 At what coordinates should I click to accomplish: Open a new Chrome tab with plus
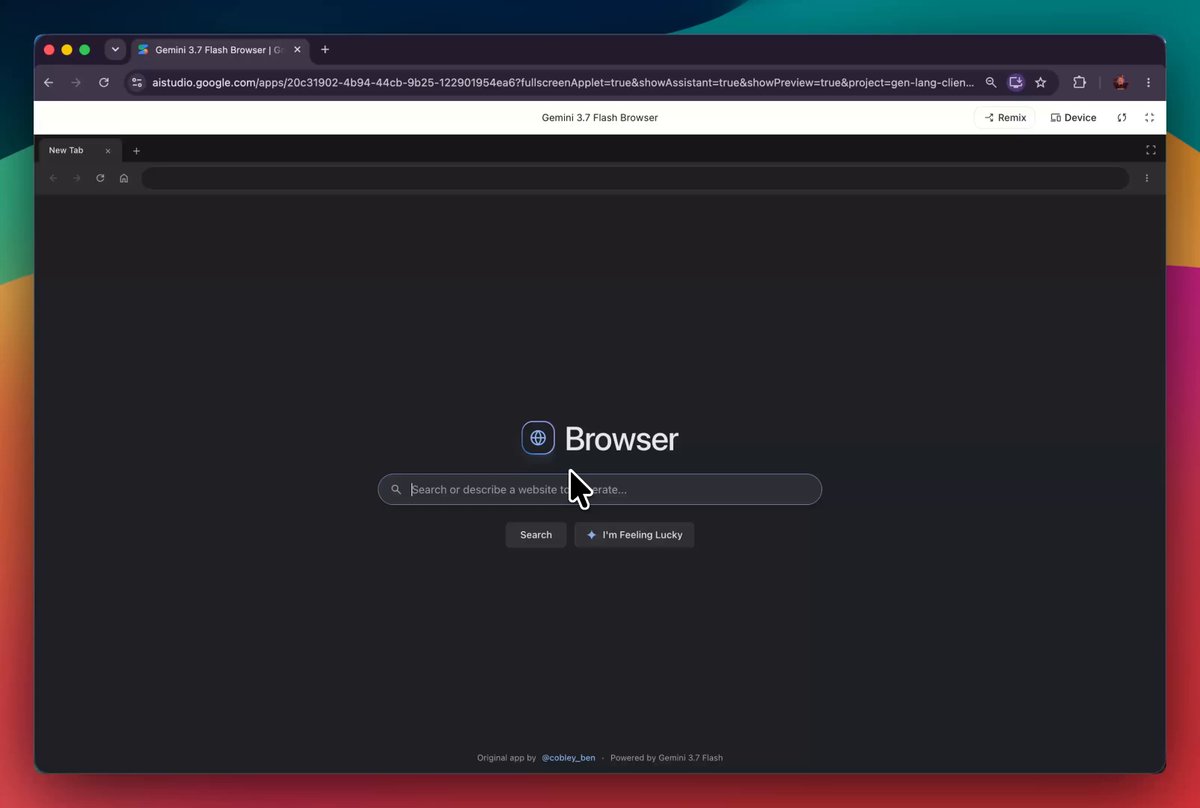pos(325,50)
